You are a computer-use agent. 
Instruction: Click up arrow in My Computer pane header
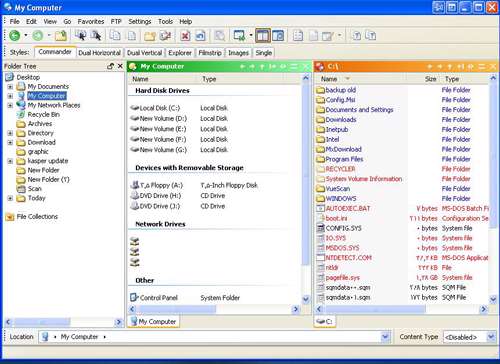[262, 67]
